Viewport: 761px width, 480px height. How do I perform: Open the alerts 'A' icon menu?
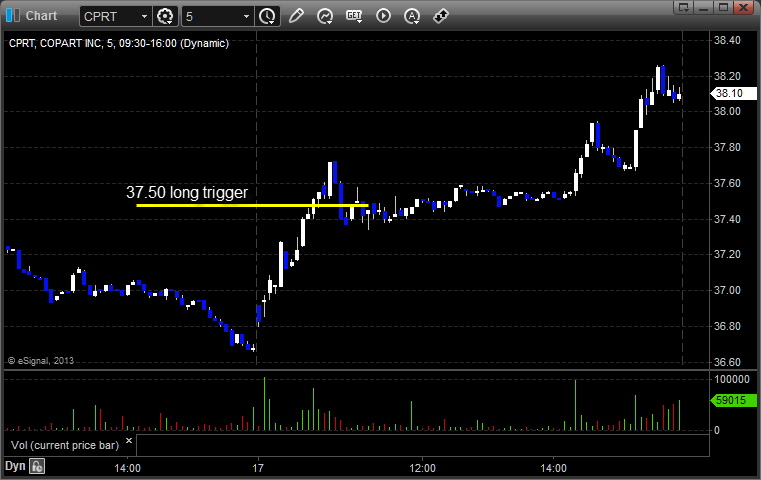tap(412, 16)
